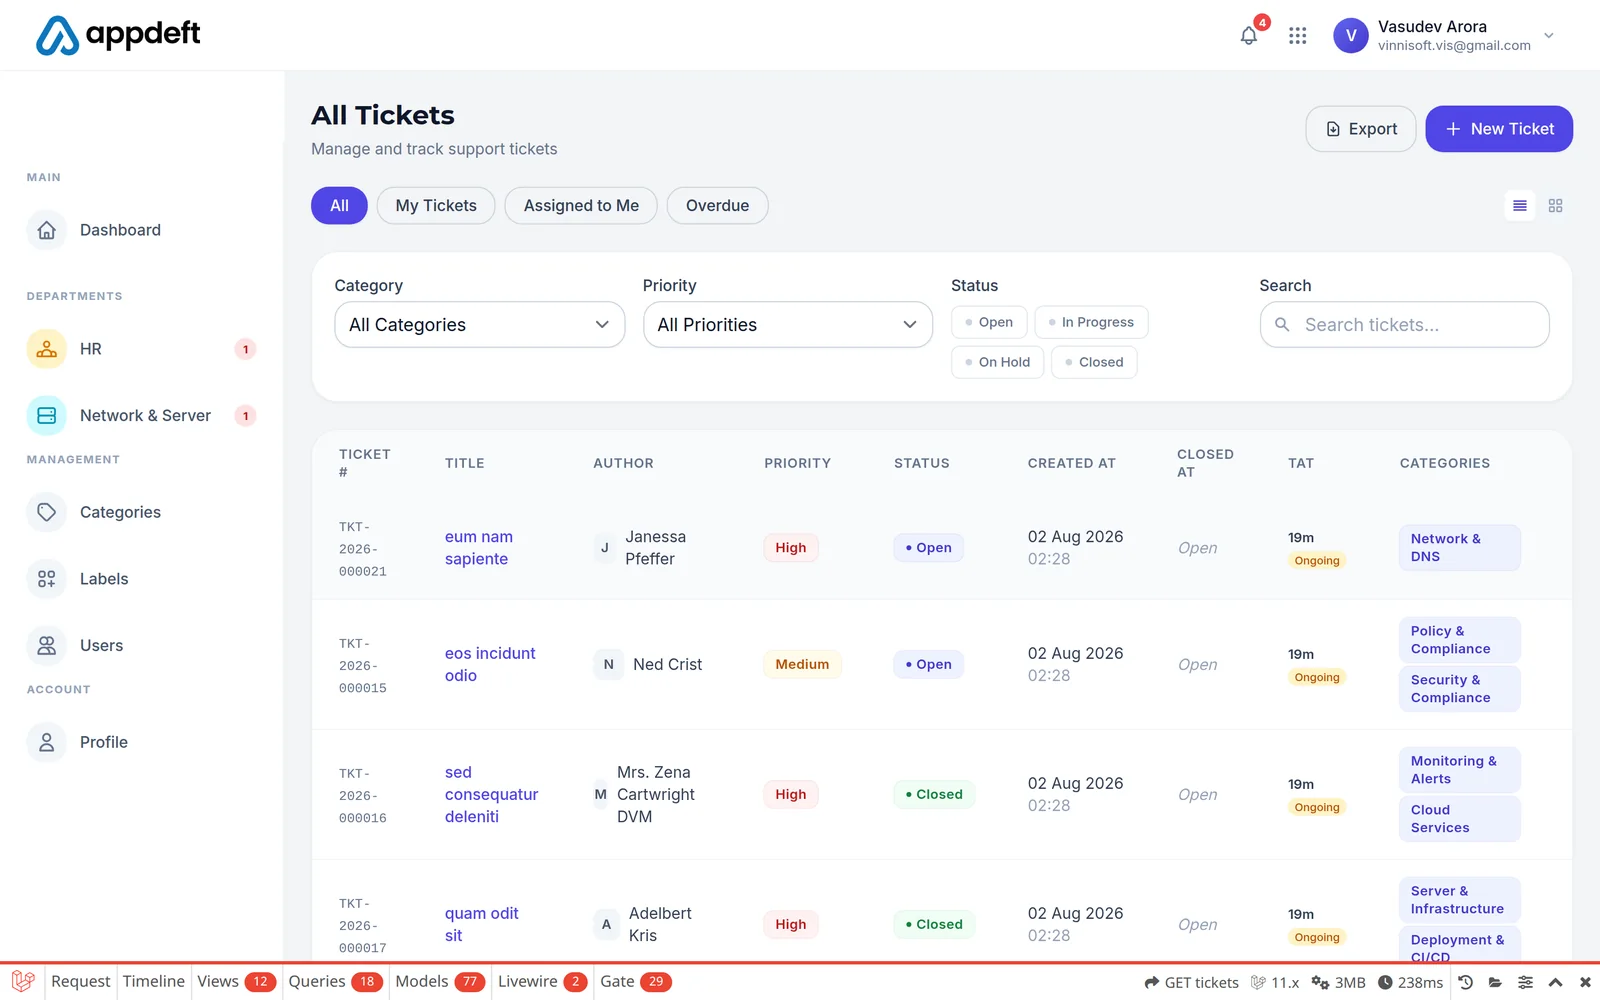
Task: Create a New Ticket
Action: click(x=1499, y=129)
